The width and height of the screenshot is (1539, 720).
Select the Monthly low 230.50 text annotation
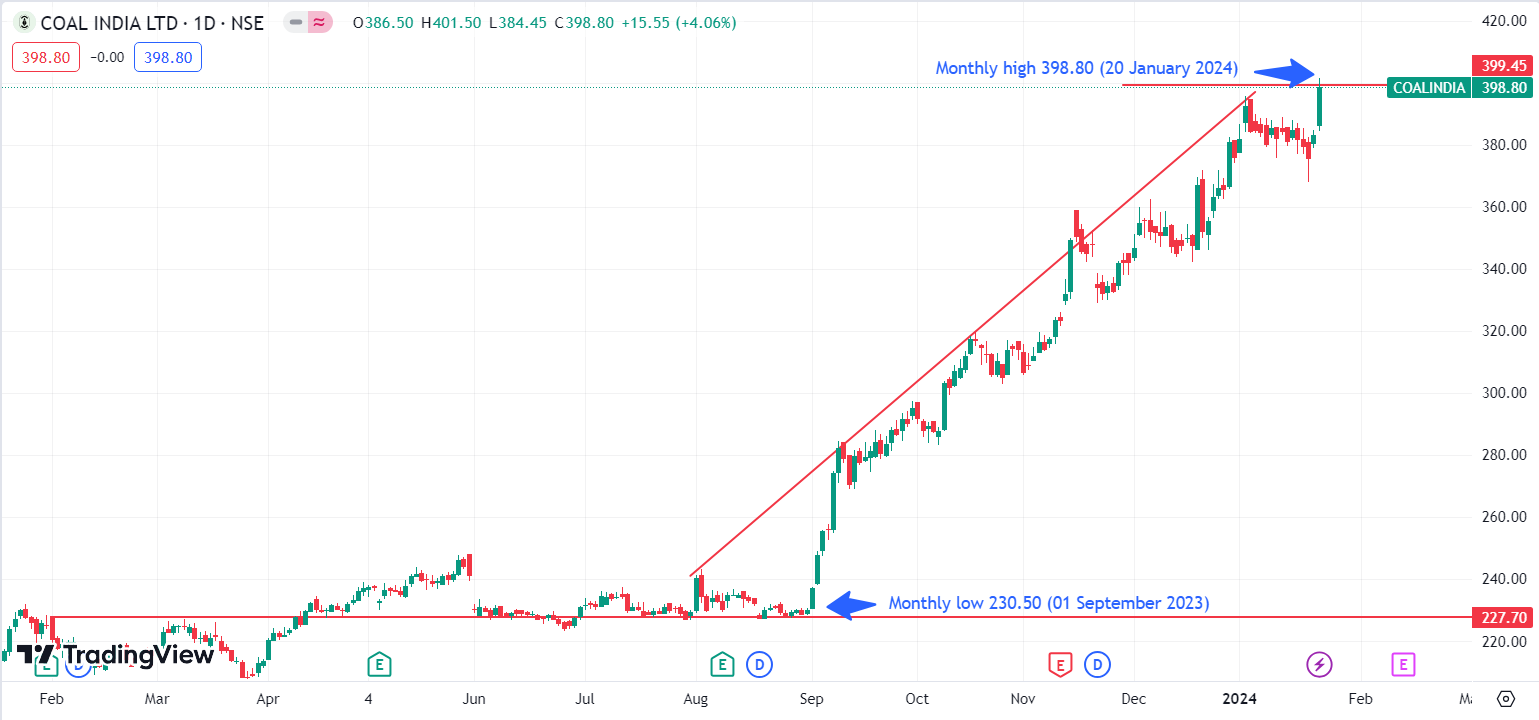[x=1048, y=603]
